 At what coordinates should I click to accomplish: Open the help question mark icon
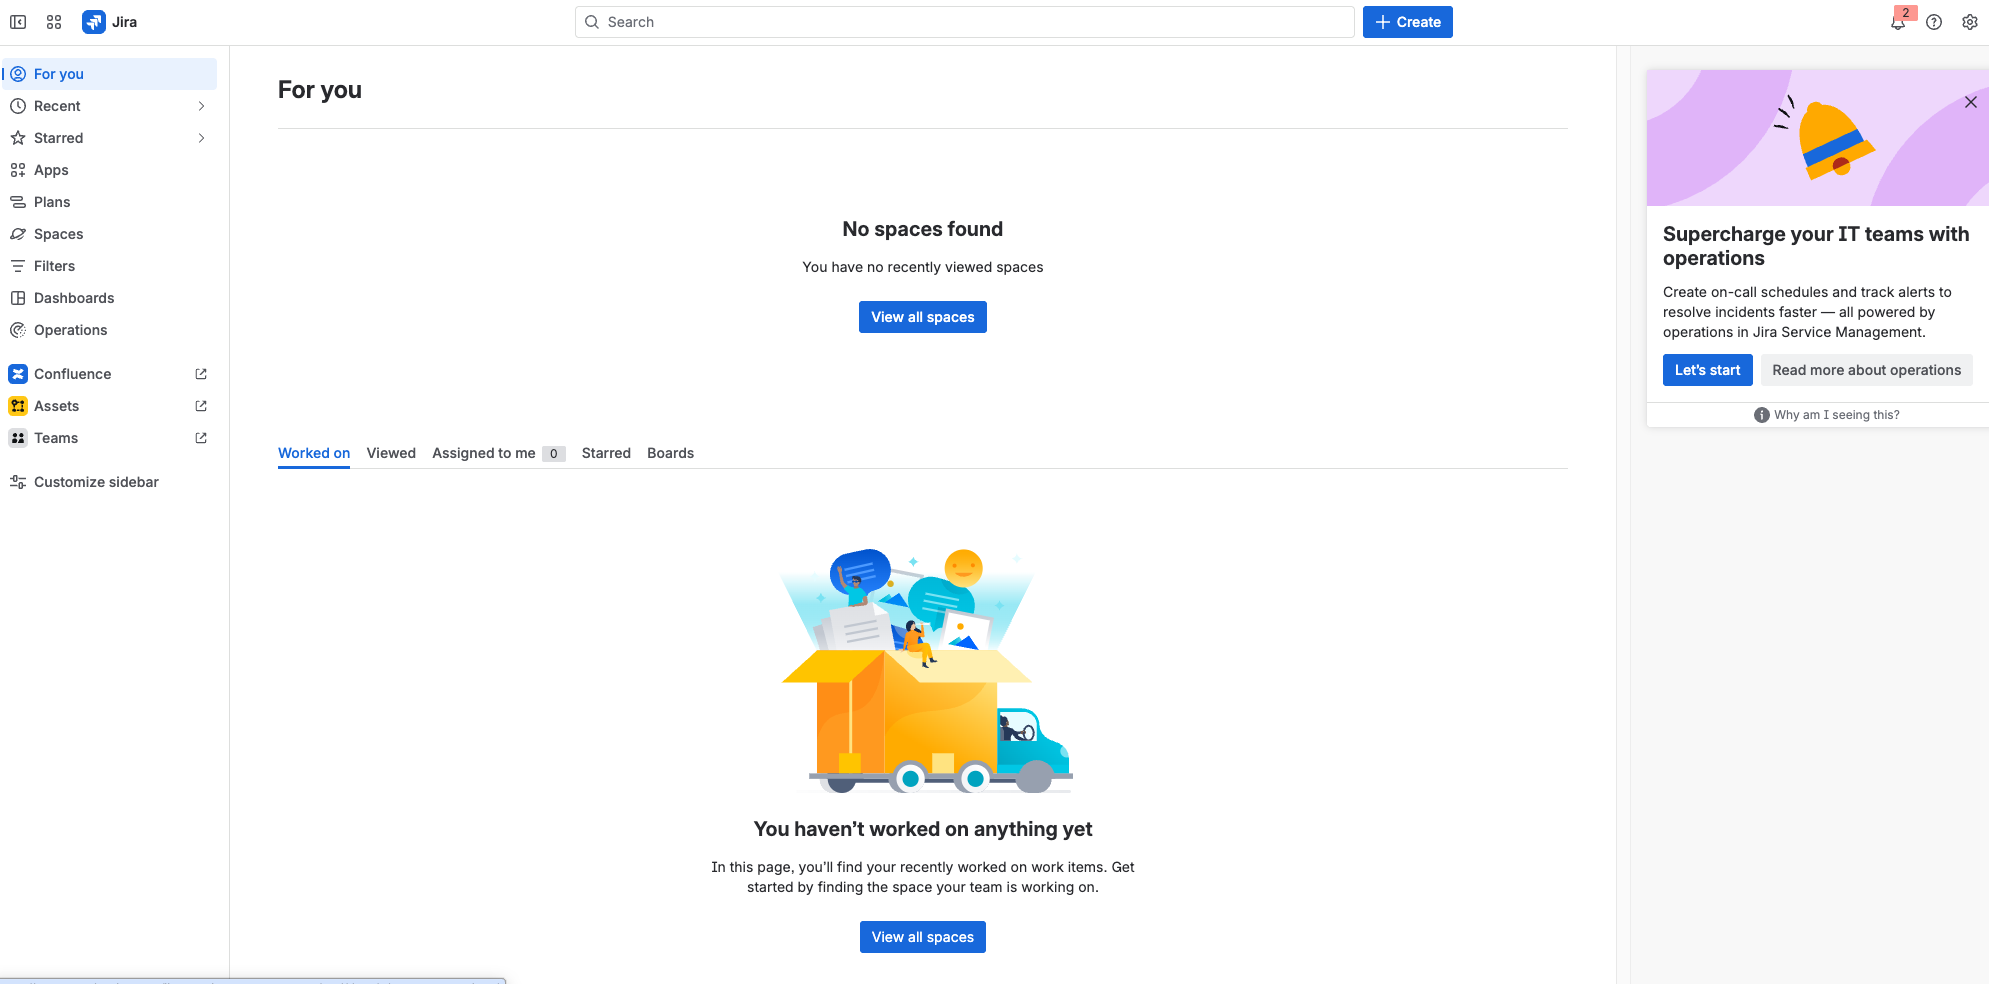(x=1934, y=22)
